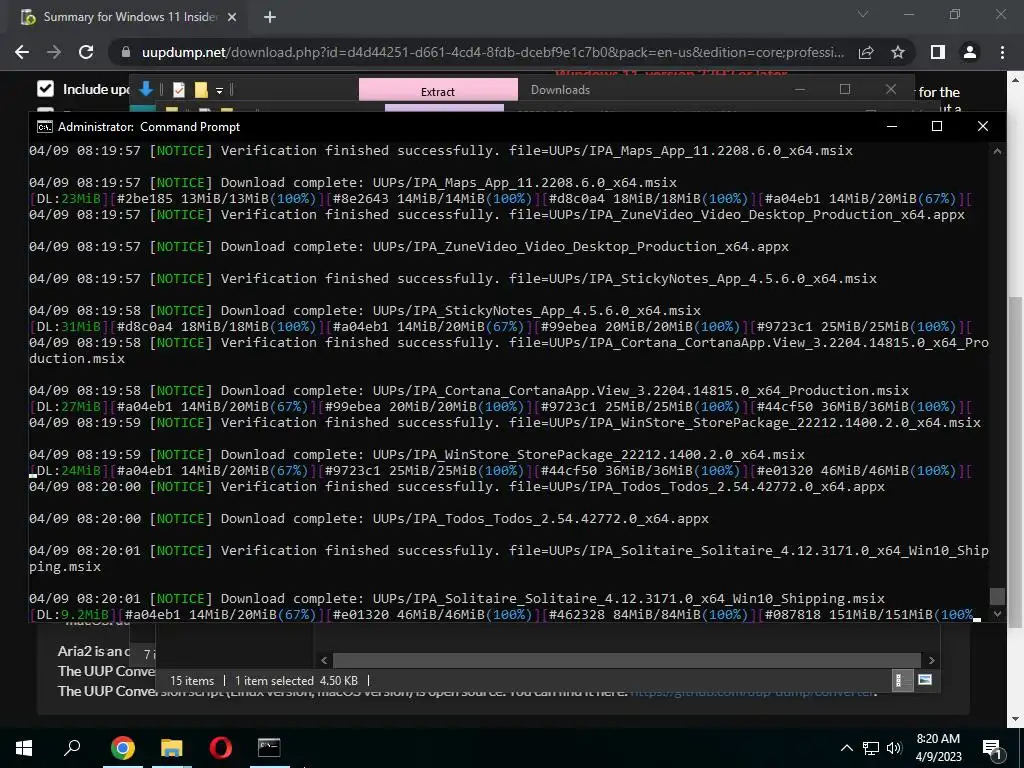The width and height of the screenshot is (1024, 768).
Task: Open a new Chrome tab
Action: 270,17
